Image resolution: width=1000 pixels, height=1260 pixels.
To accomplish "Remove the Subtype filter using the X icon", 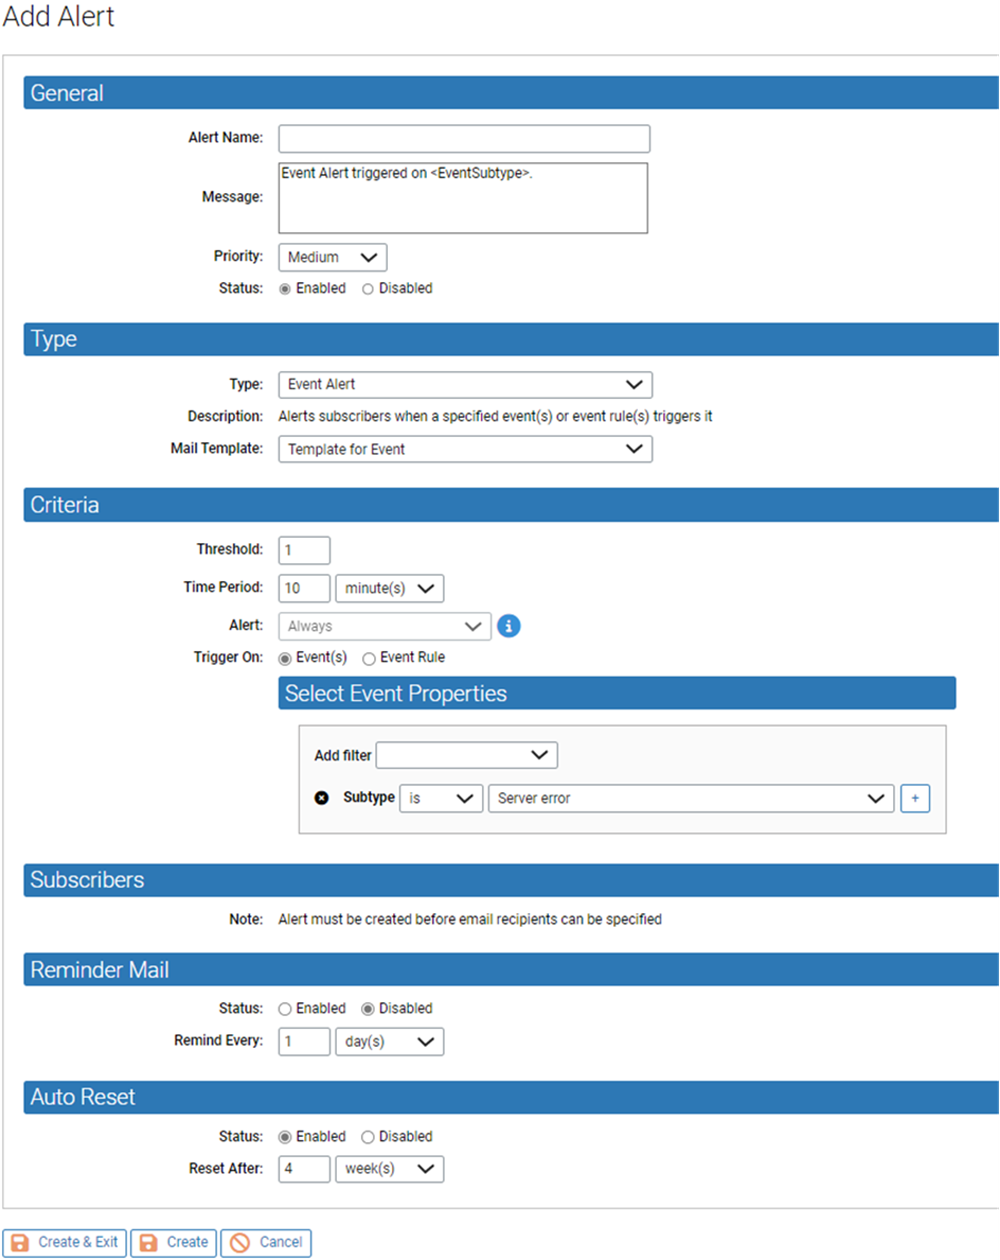I will pyautogui.click(x=321, y=798).
